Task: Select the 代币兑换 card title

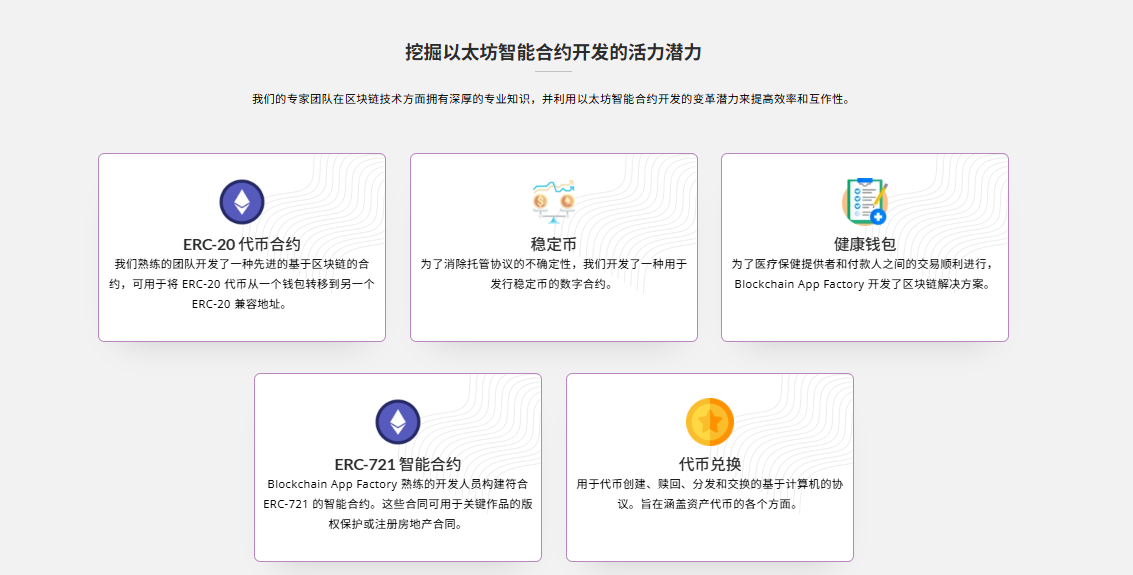Action: [709, 464]
